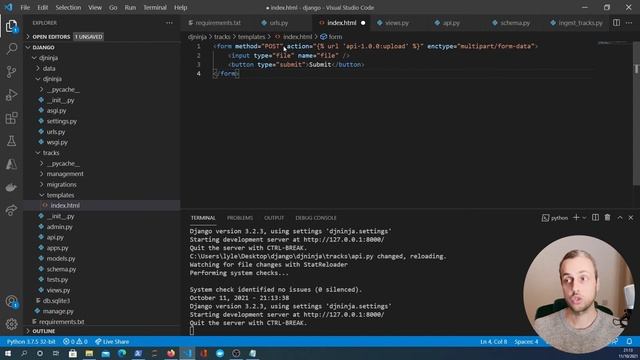The width and height of the screenshot is (640, 360).
Task: Open the Extensions view
Action: (11, 118)
